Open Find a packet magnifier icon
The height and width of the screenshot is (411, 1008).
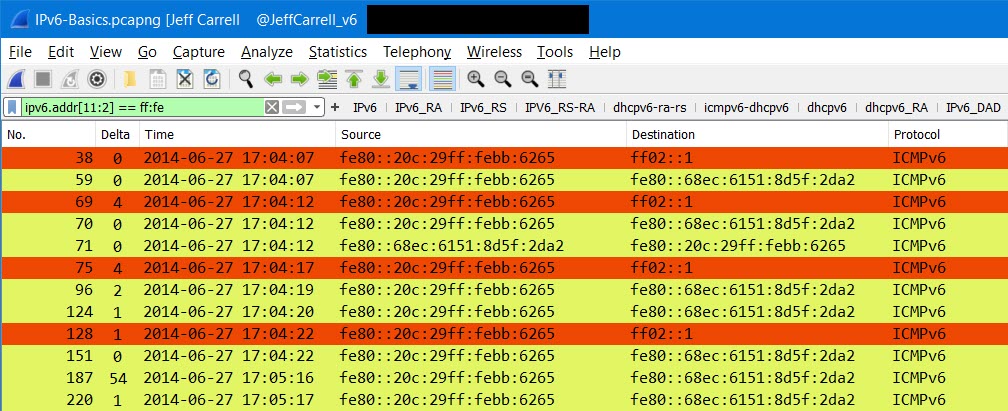pyautogui.click(x=246, y=79)
